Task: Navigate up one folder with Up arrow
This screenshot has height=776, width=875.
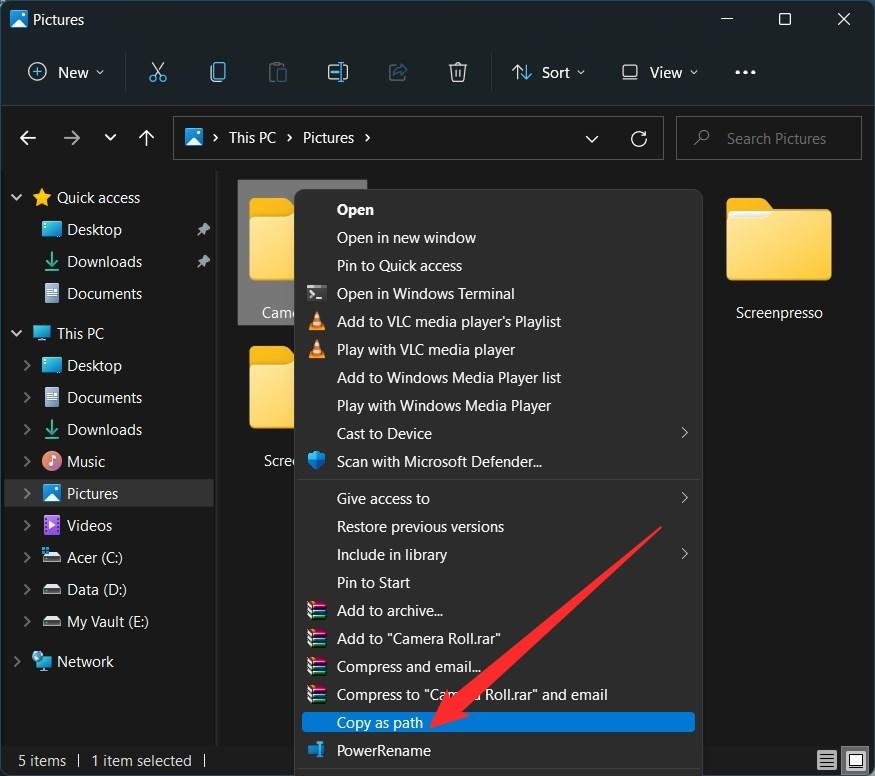Action: point(147,138)
